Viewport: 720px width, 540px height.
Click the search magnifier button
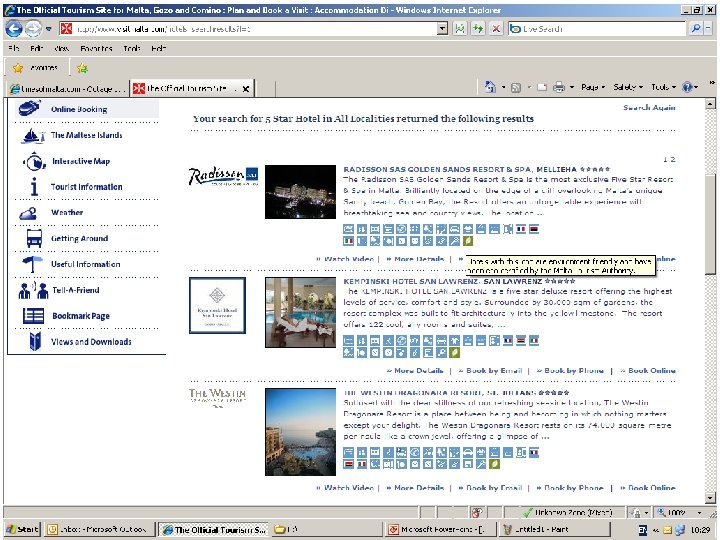click(x=696, y=29)
